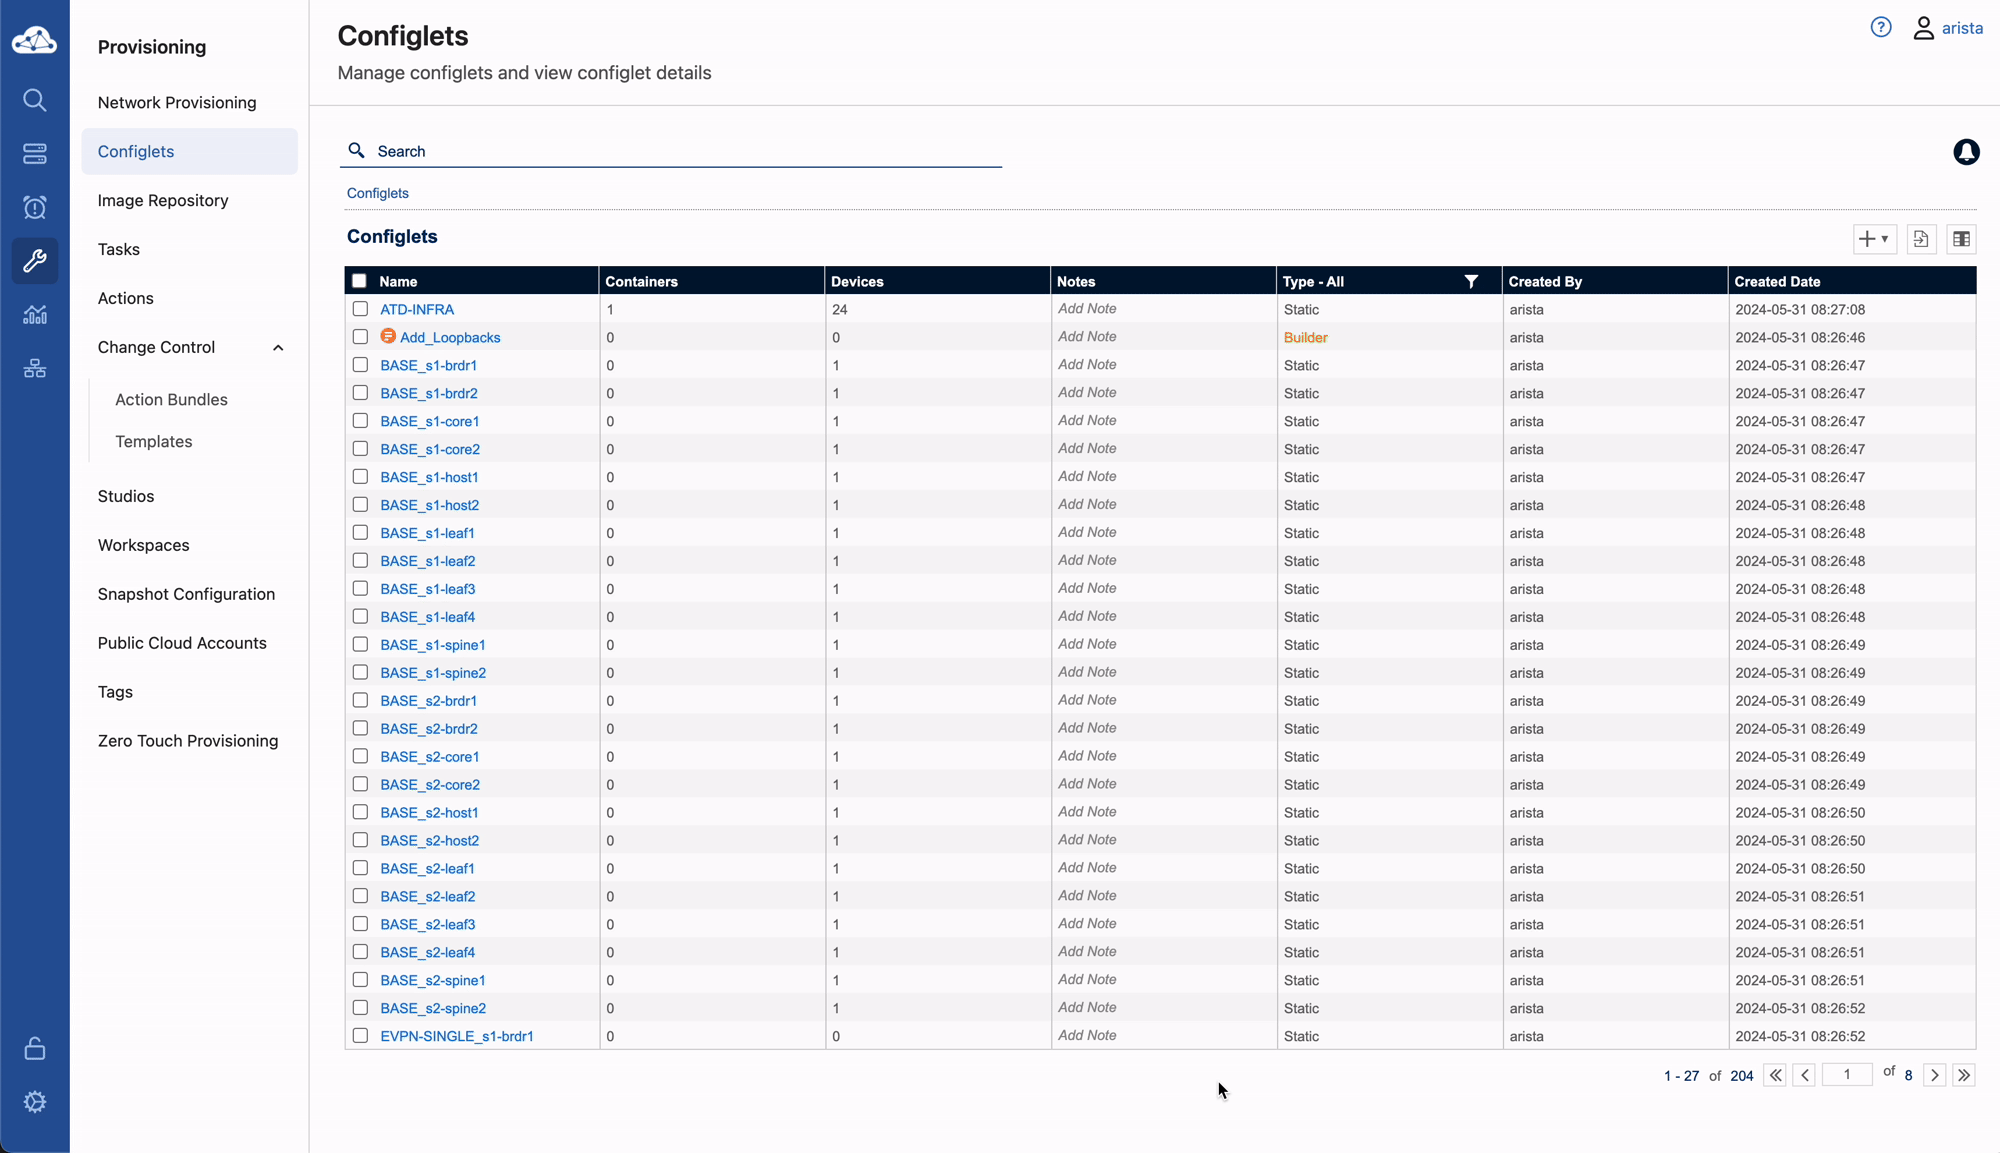This screenshot has height=1153, width=2000.
Task: Open the Events alarm icon in sidebar
Action: (35, 208)
